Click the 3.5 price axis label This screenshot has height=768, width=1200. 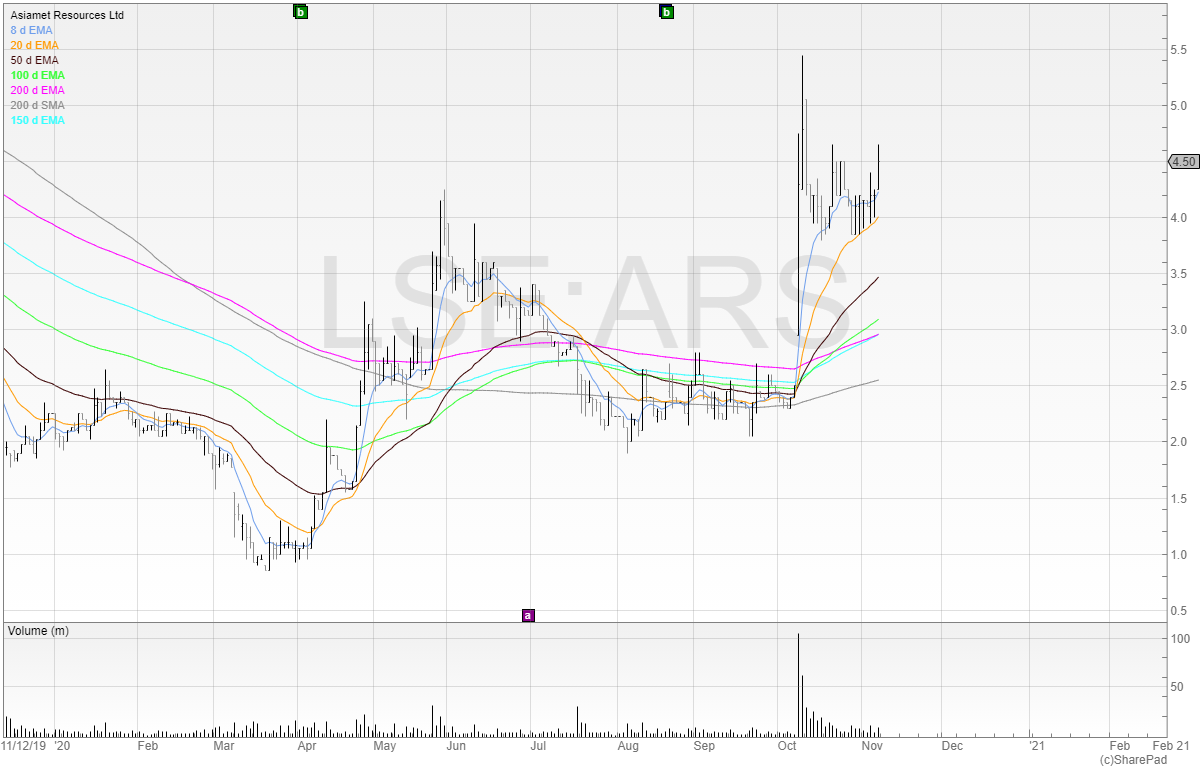tap(1178, 274)
